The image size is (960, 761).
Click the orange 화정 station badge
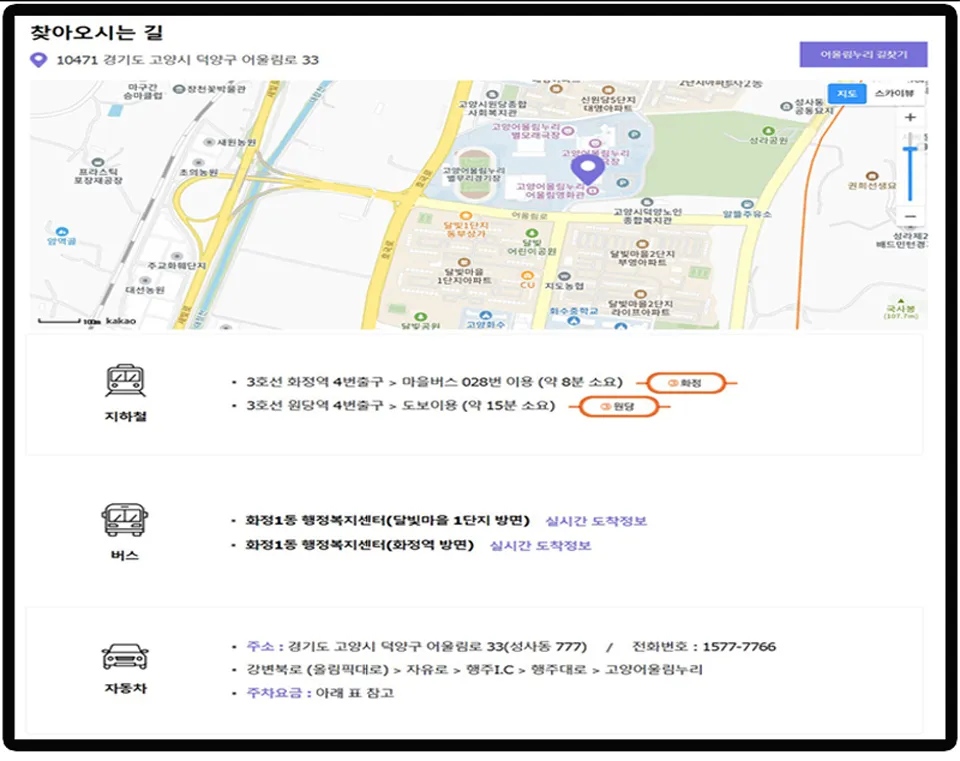click(x=687, y=383)
